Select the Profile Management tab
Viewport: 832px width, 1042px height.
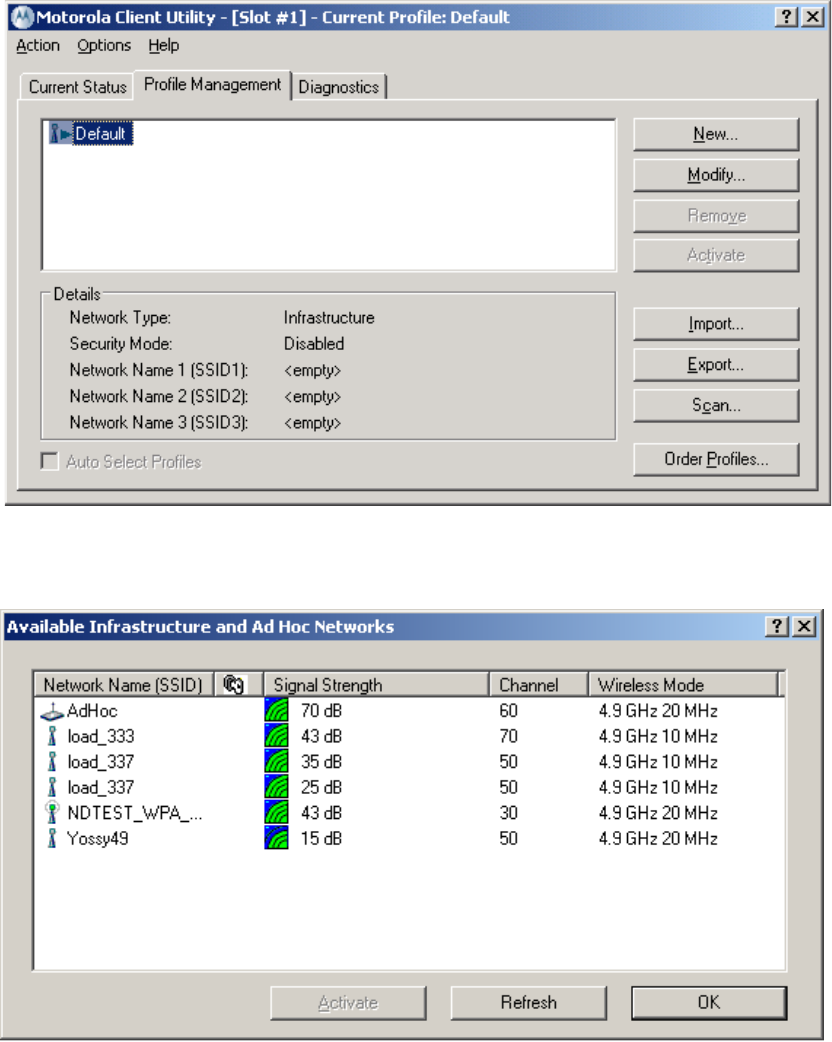[x=213, y=84]
